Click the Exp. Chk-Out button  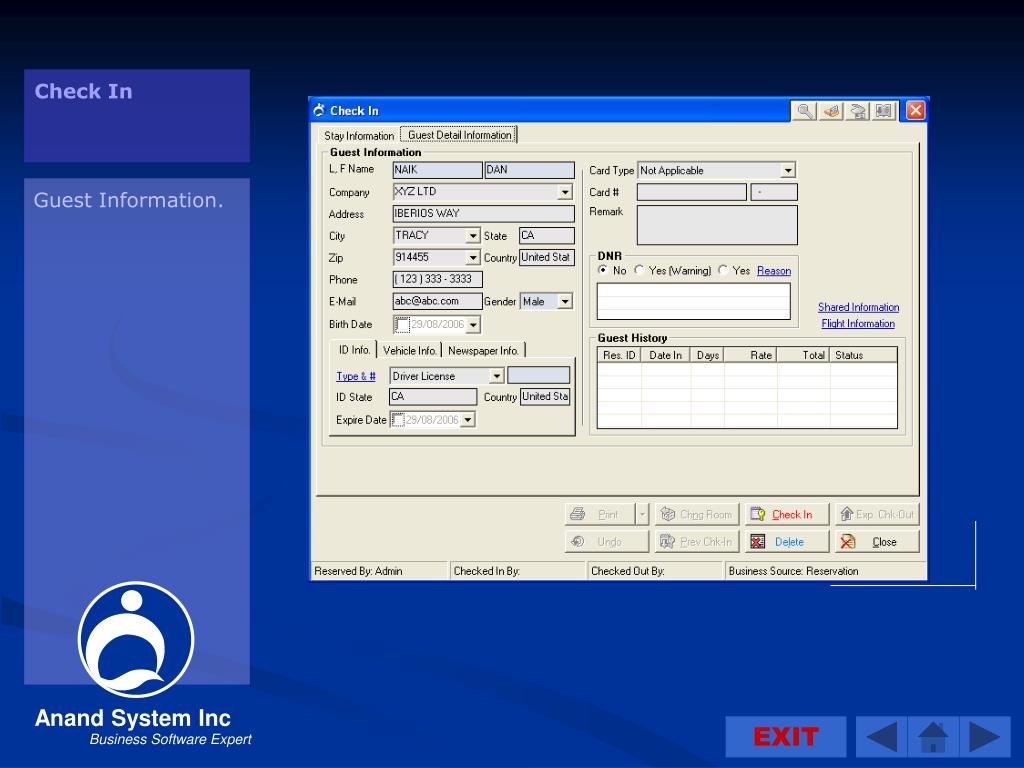[x=877, y=515]
